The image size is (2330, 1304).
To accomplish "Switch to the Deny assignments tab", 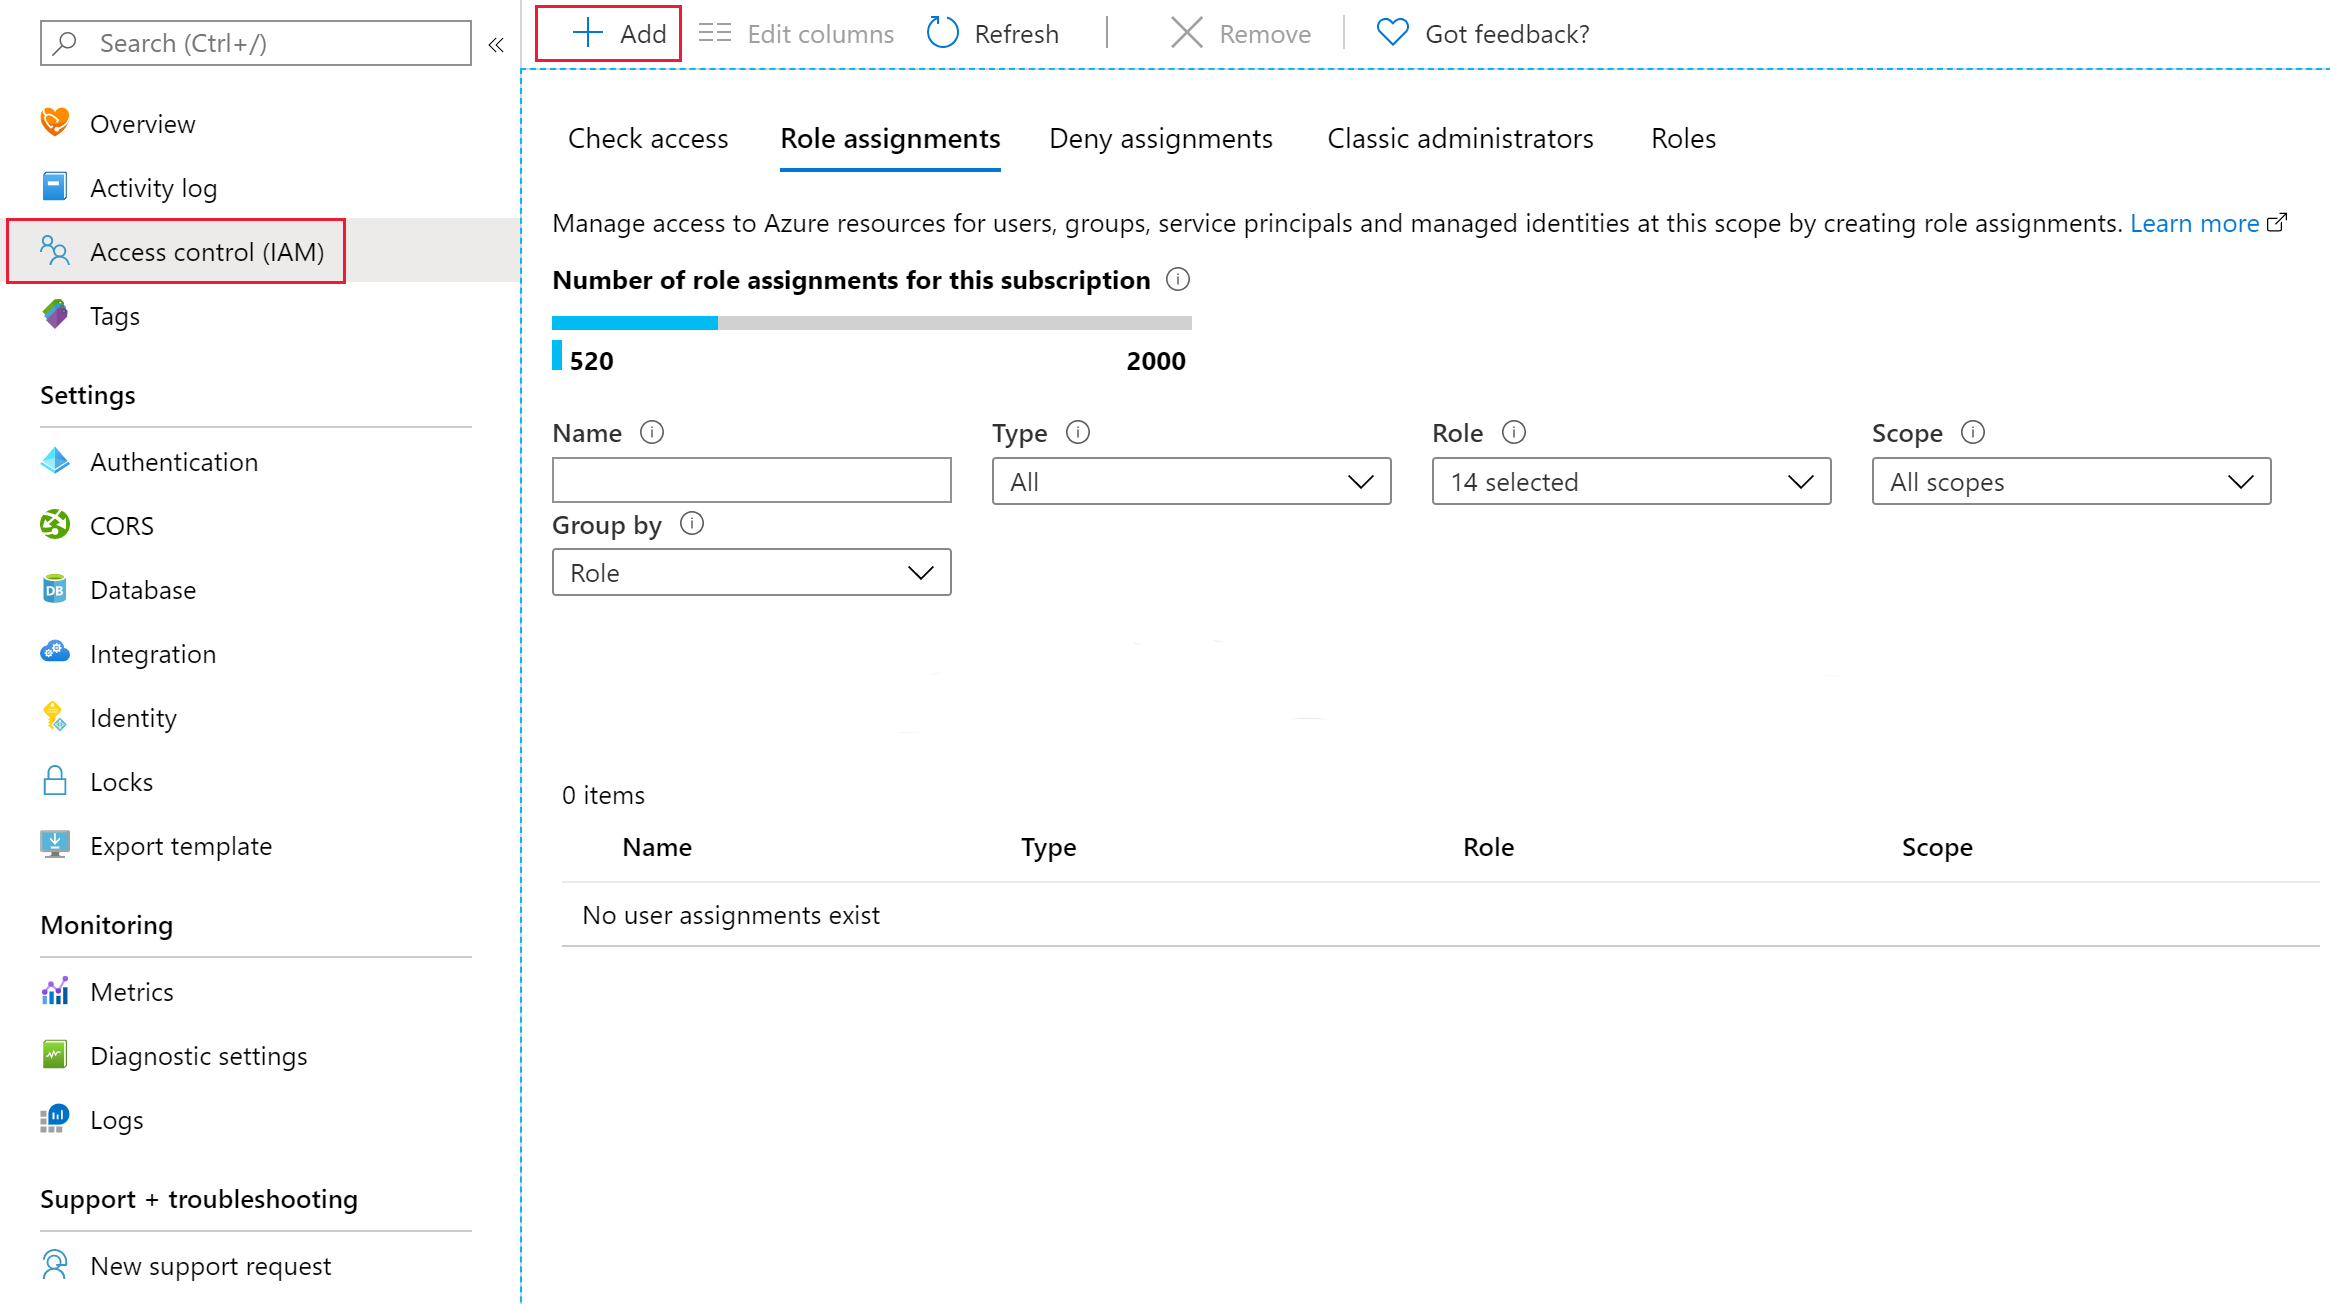I will point(1159,138).
